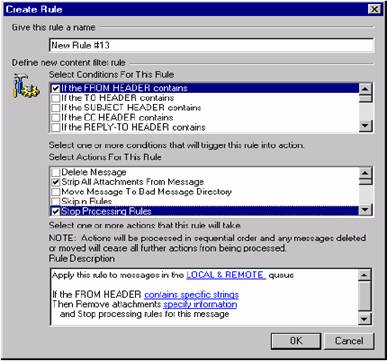Check If the TO HEADER contains
This screenshot has height=361, width=387.
(56, 98)
